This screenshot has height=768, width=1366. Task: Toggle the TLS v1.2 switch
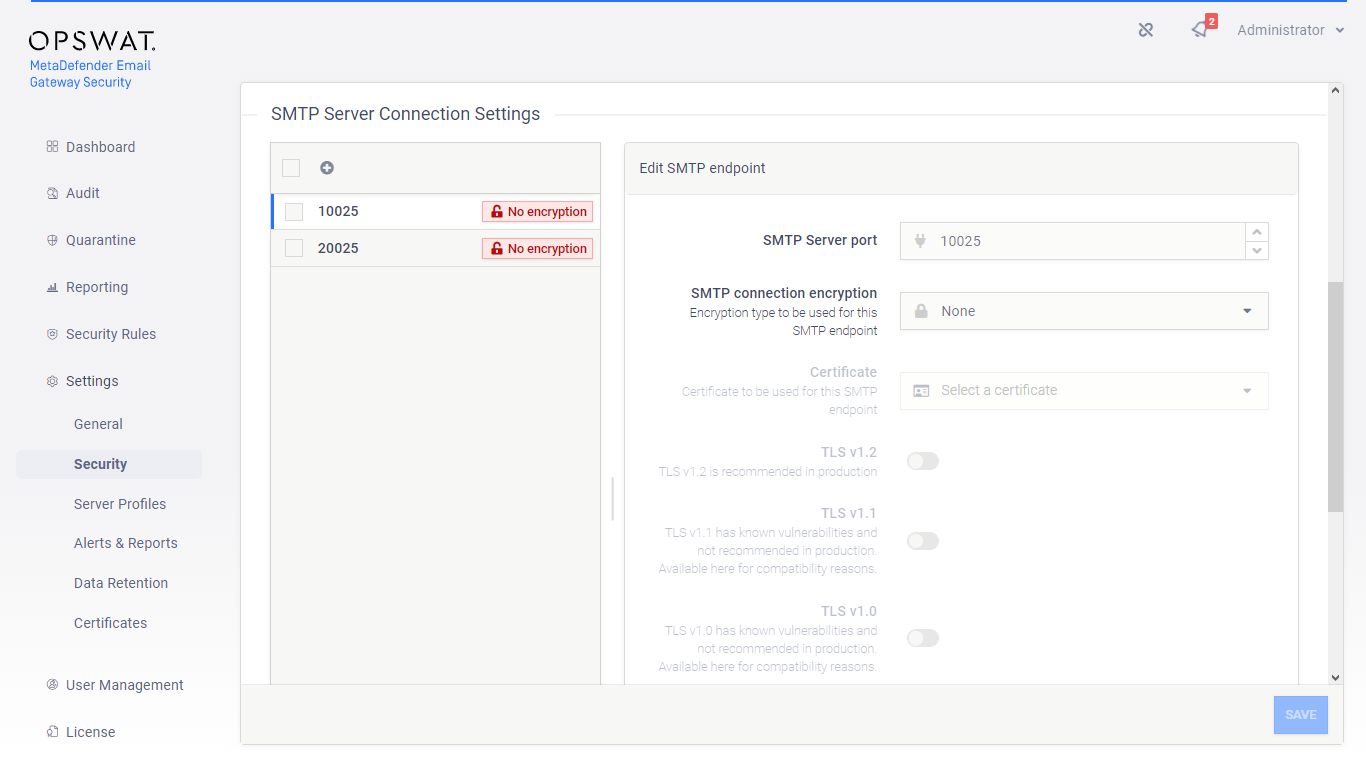(923, 461)
